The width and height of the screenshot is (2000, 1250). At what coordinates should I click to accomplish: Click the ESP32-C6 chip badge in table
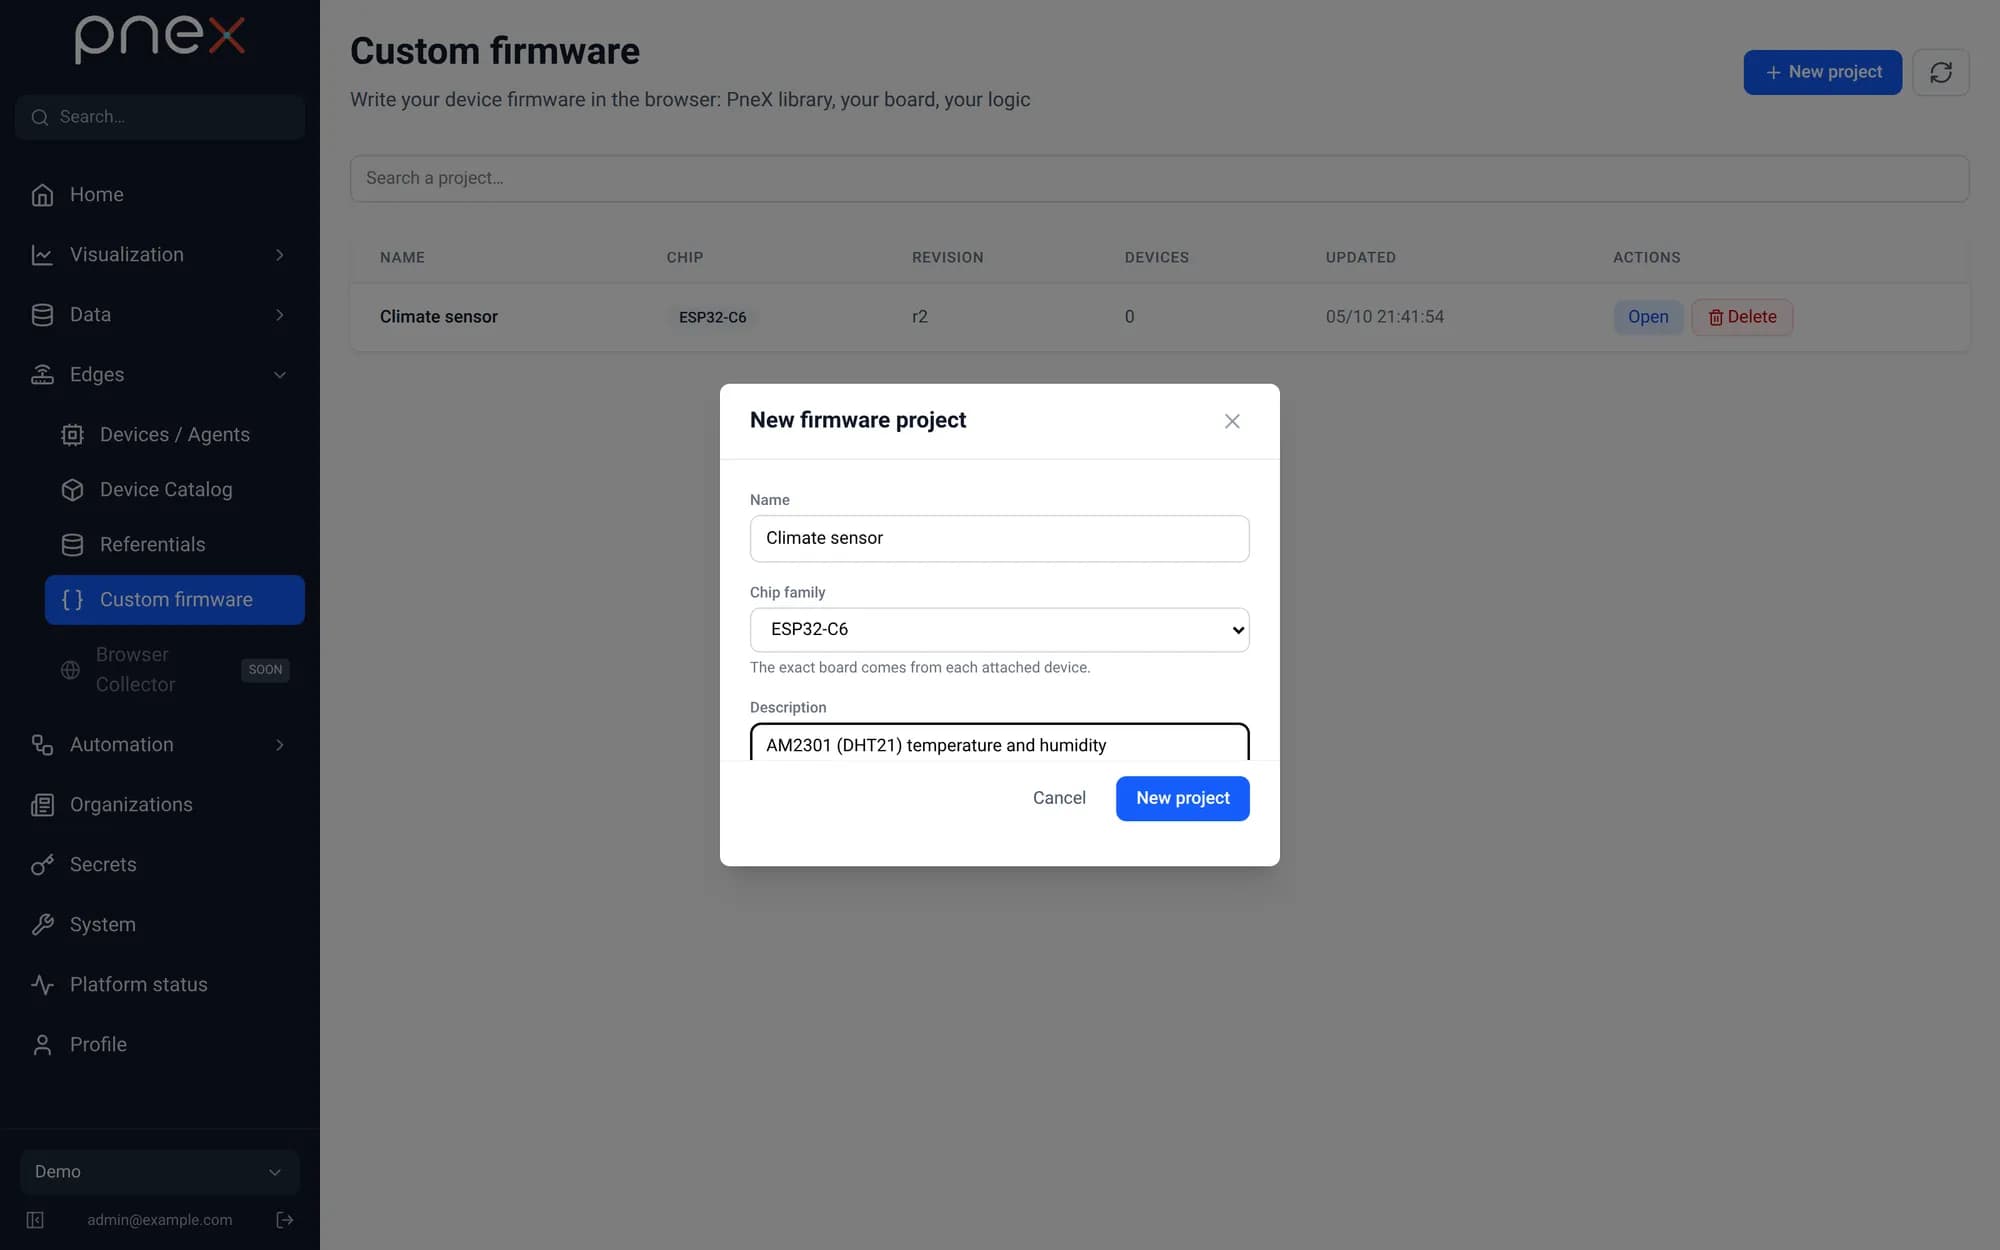712,317
